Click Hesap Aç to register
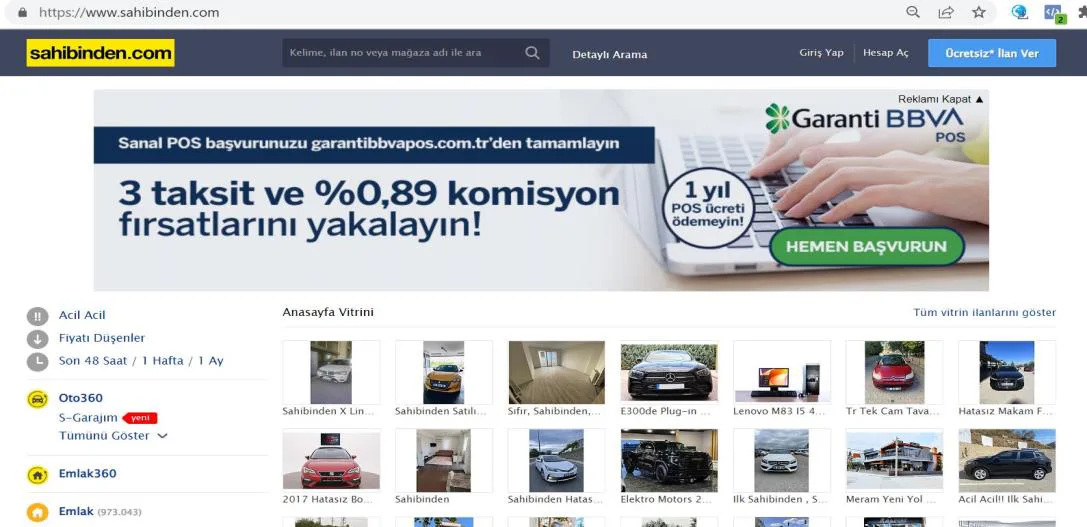The width and height of the screenshot is (1087, 527). [885, 53]
